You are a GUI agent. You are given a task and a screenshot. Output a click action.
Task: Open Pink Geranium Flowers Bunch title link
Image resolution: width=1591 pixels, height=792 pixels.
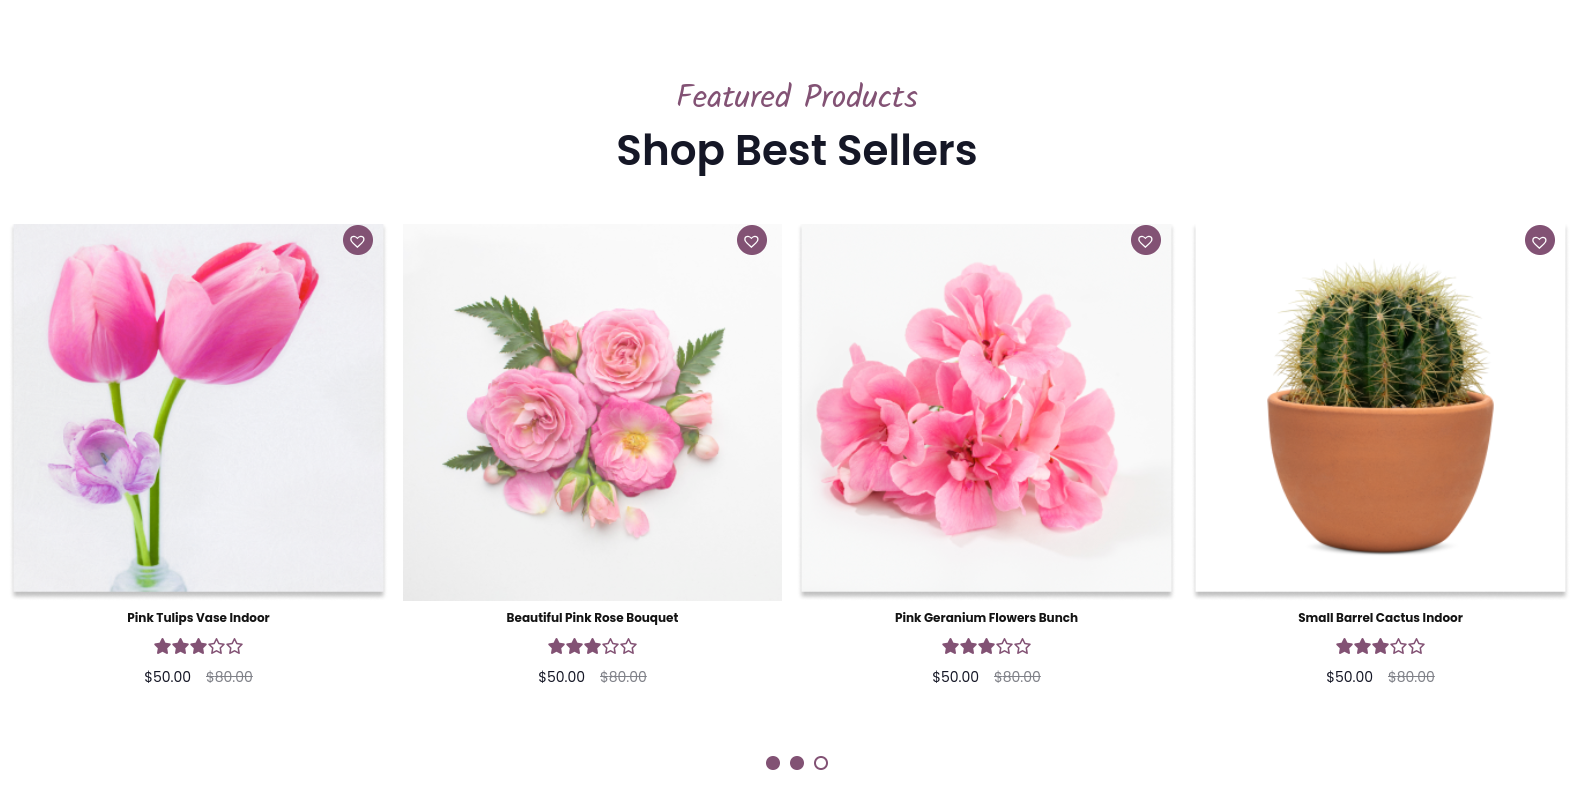[x=986, y=618]
